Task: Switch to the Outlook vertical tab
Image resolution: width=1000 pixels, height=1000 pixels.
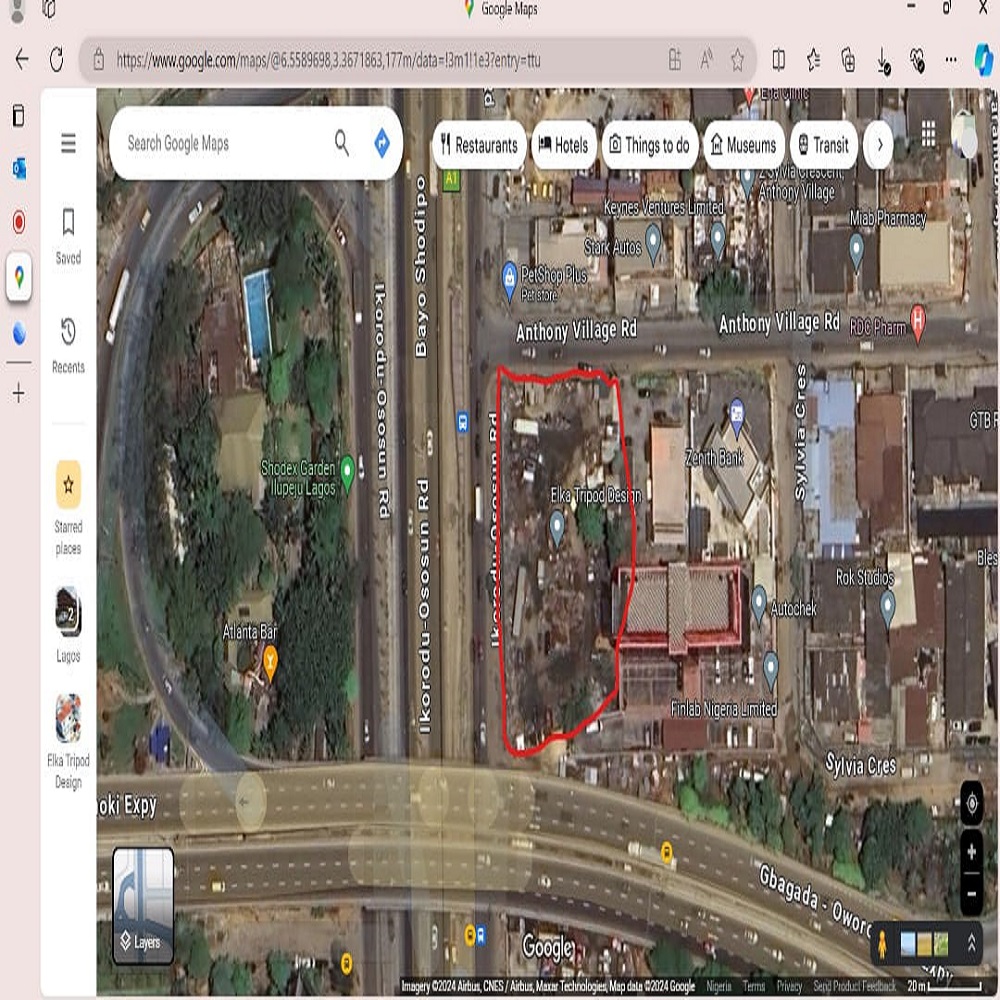Action: point(19,168)
